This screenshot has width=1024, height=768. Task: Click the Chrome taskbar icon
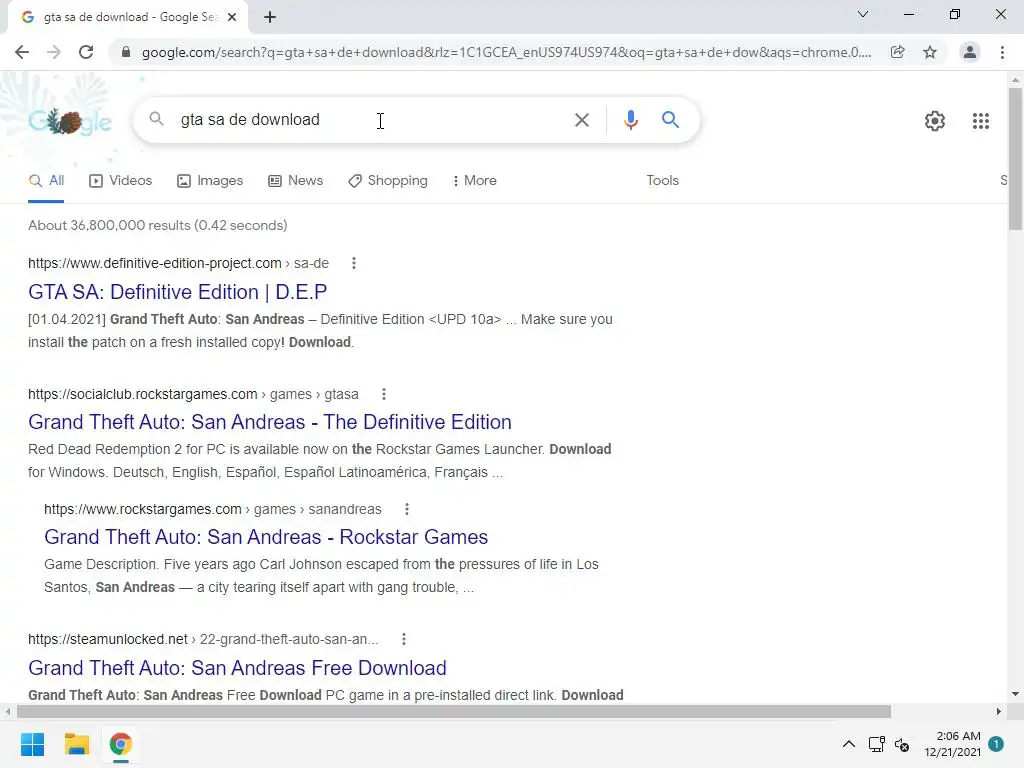point(121,744)
